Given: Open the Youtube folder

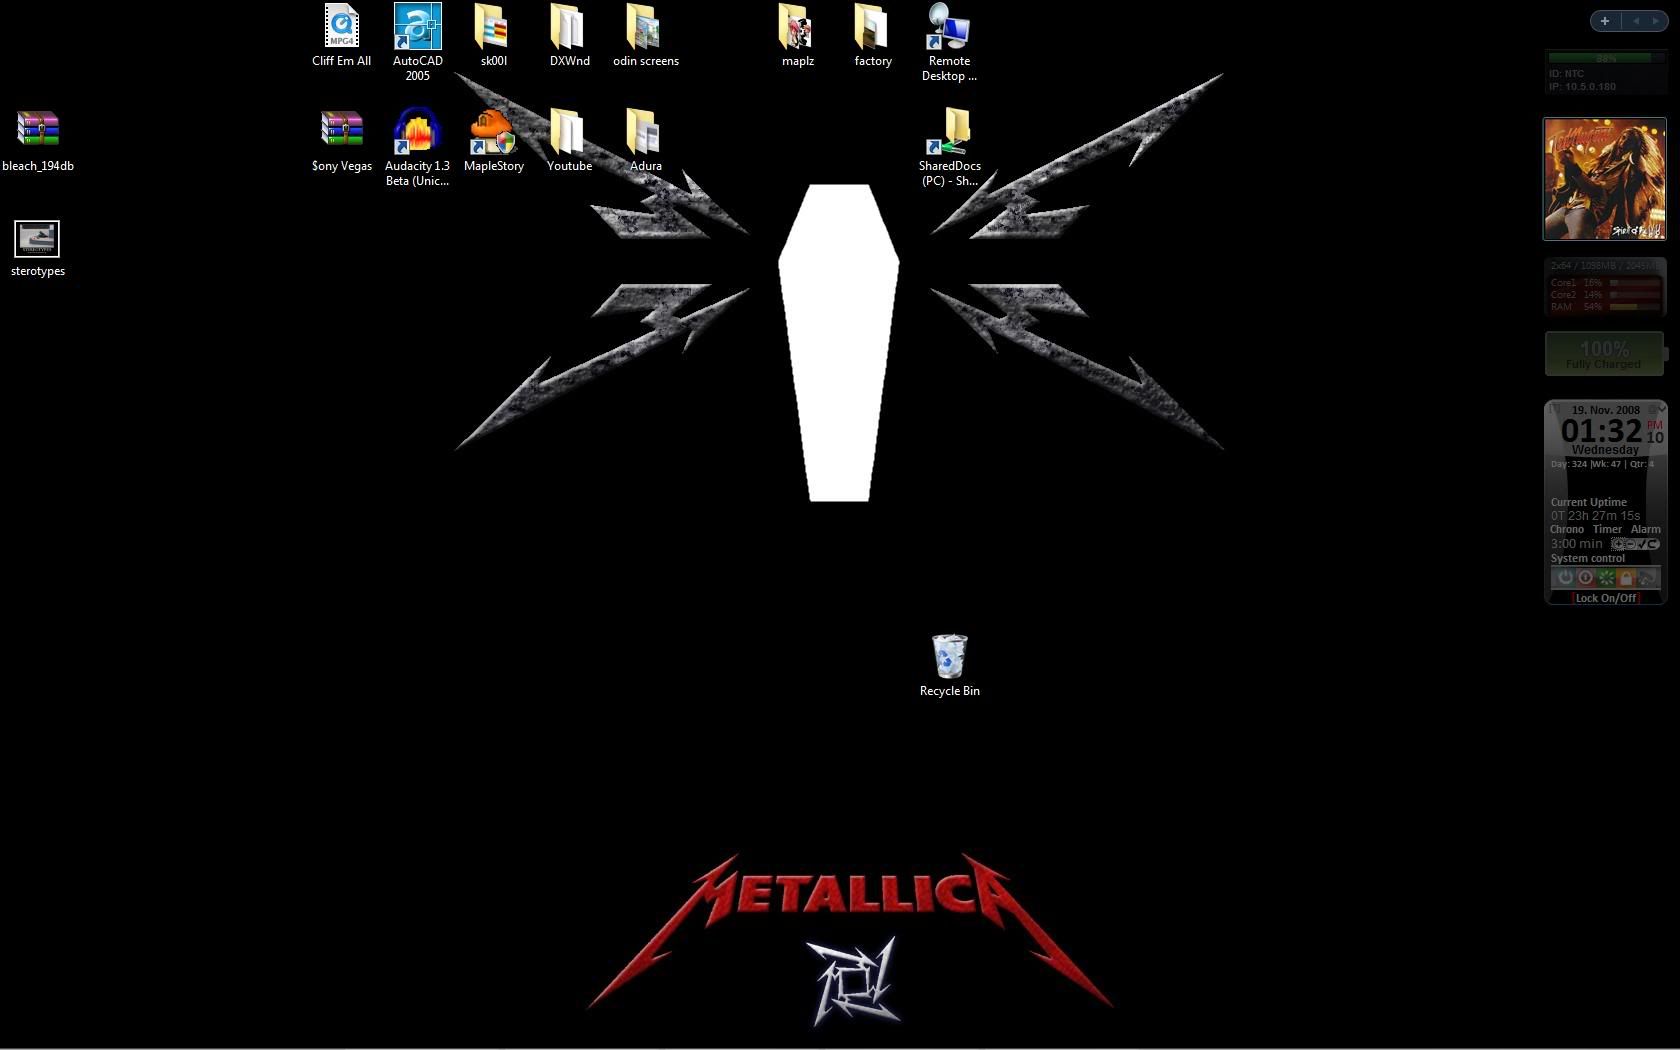Looking at the screenshot, I should pyautogui.click(x=569, y=141).
